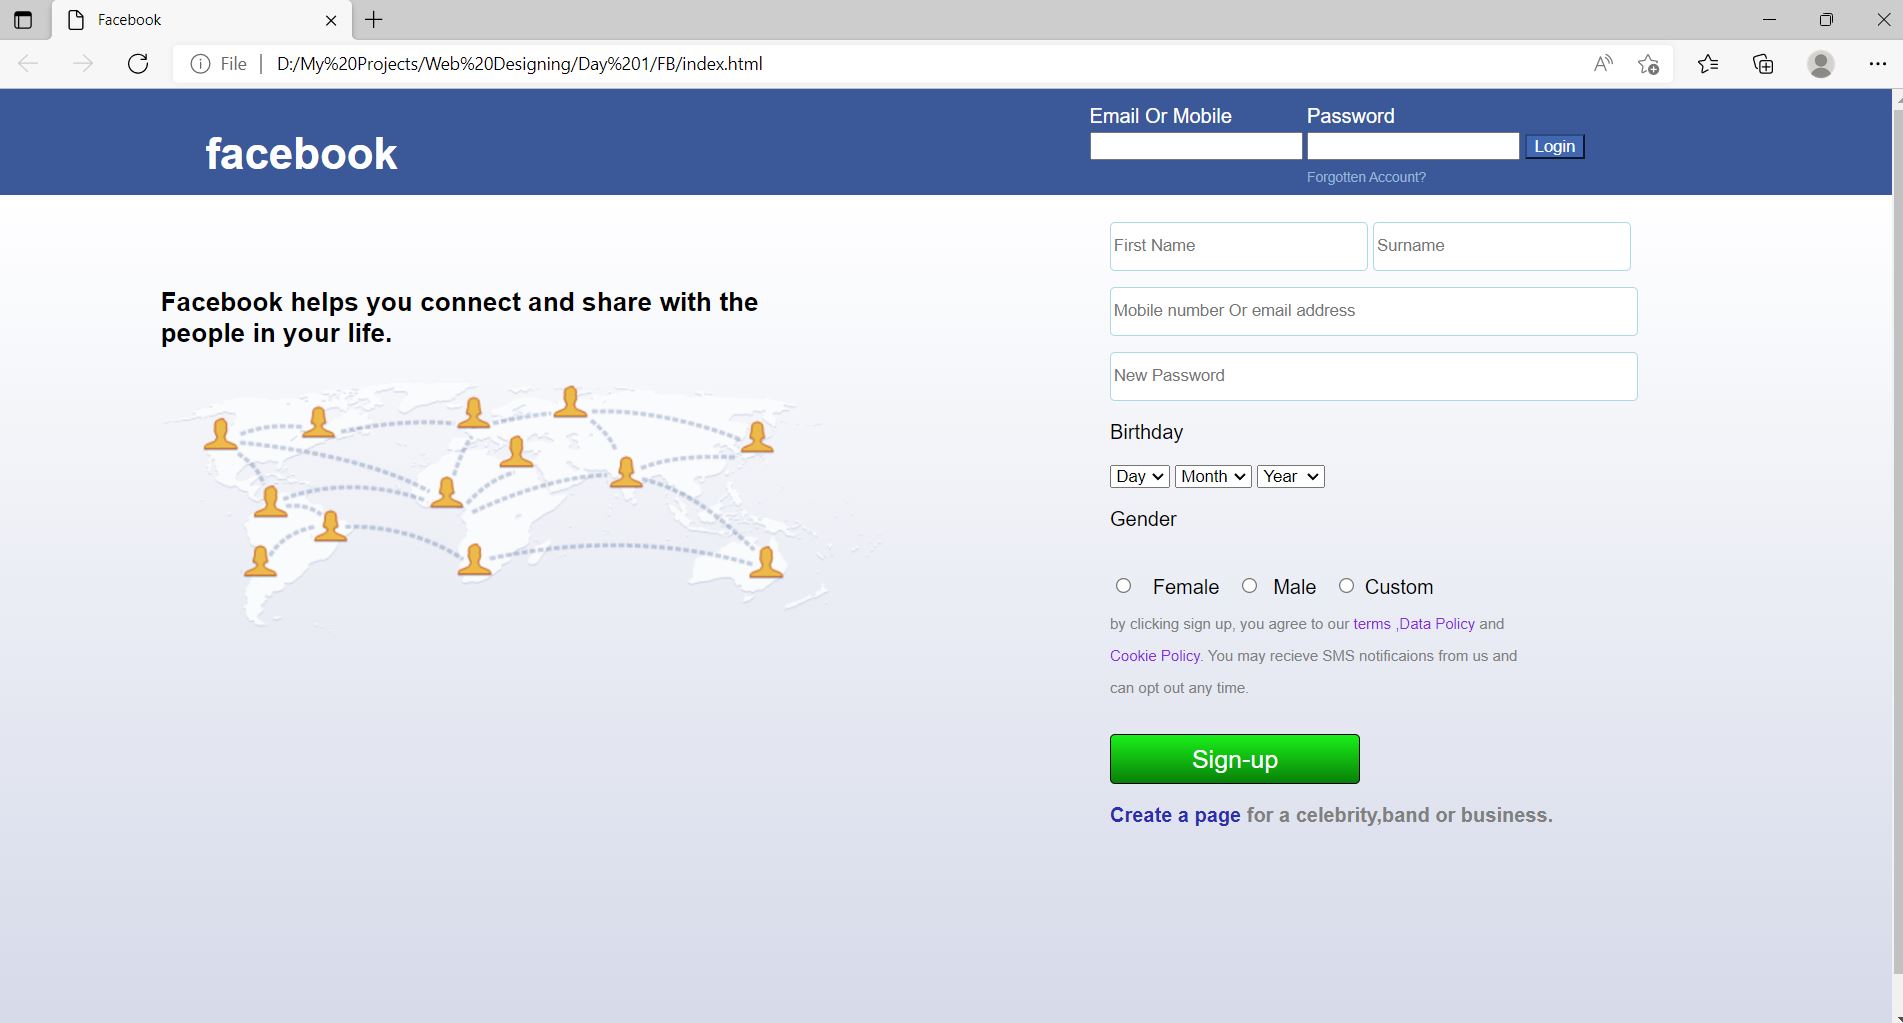Open the tab actions menu icon
Screen dimensions: 1903x1023
point(23,20)
